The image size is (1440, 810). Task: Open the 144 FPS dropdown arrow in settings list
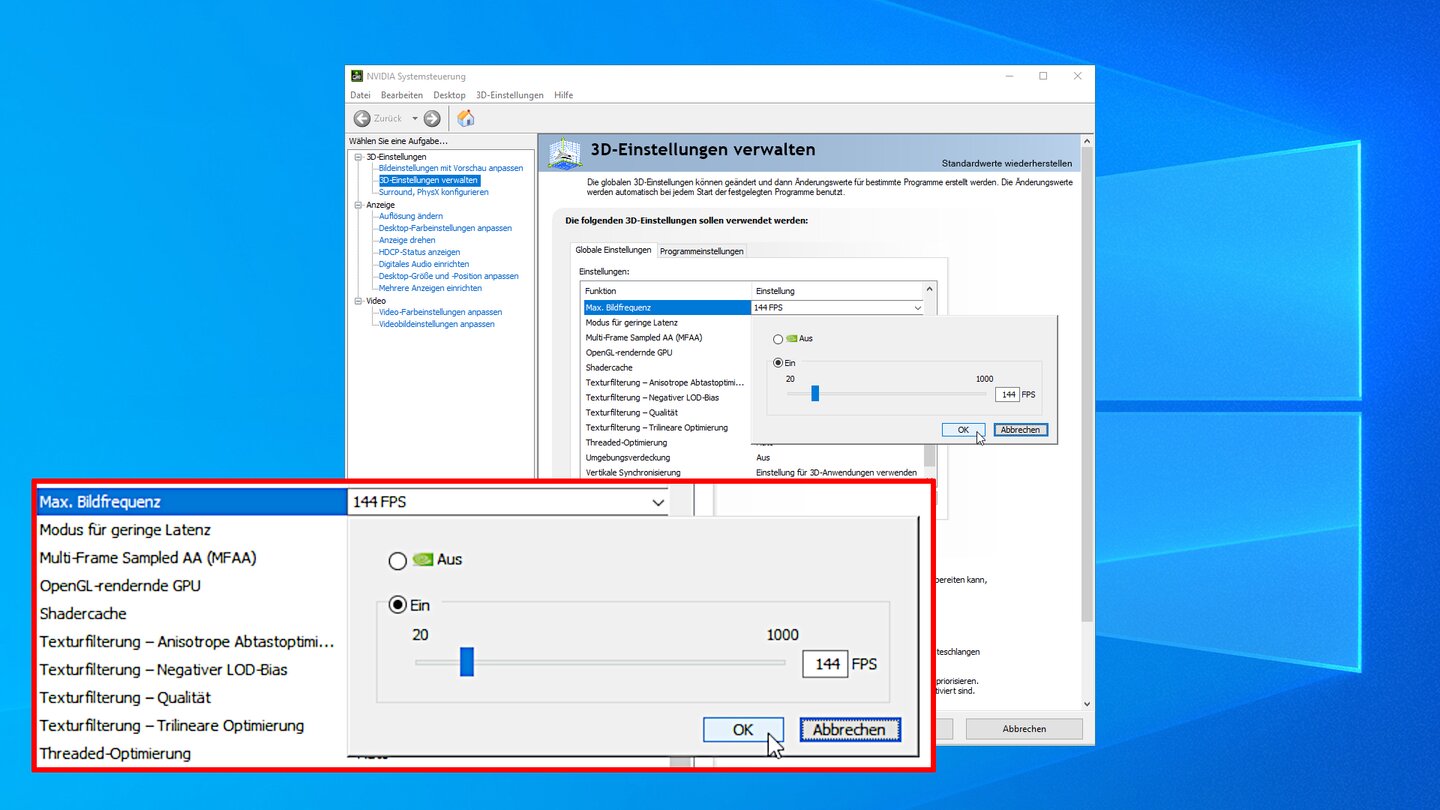(x=918, y=308)
